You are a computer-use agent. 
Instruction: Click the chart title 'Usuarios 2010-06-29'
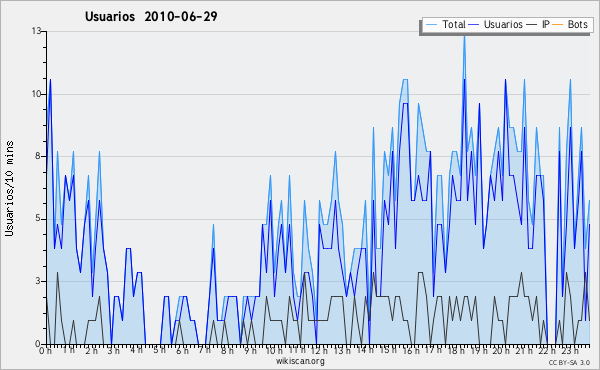click(x=151, y=16)
